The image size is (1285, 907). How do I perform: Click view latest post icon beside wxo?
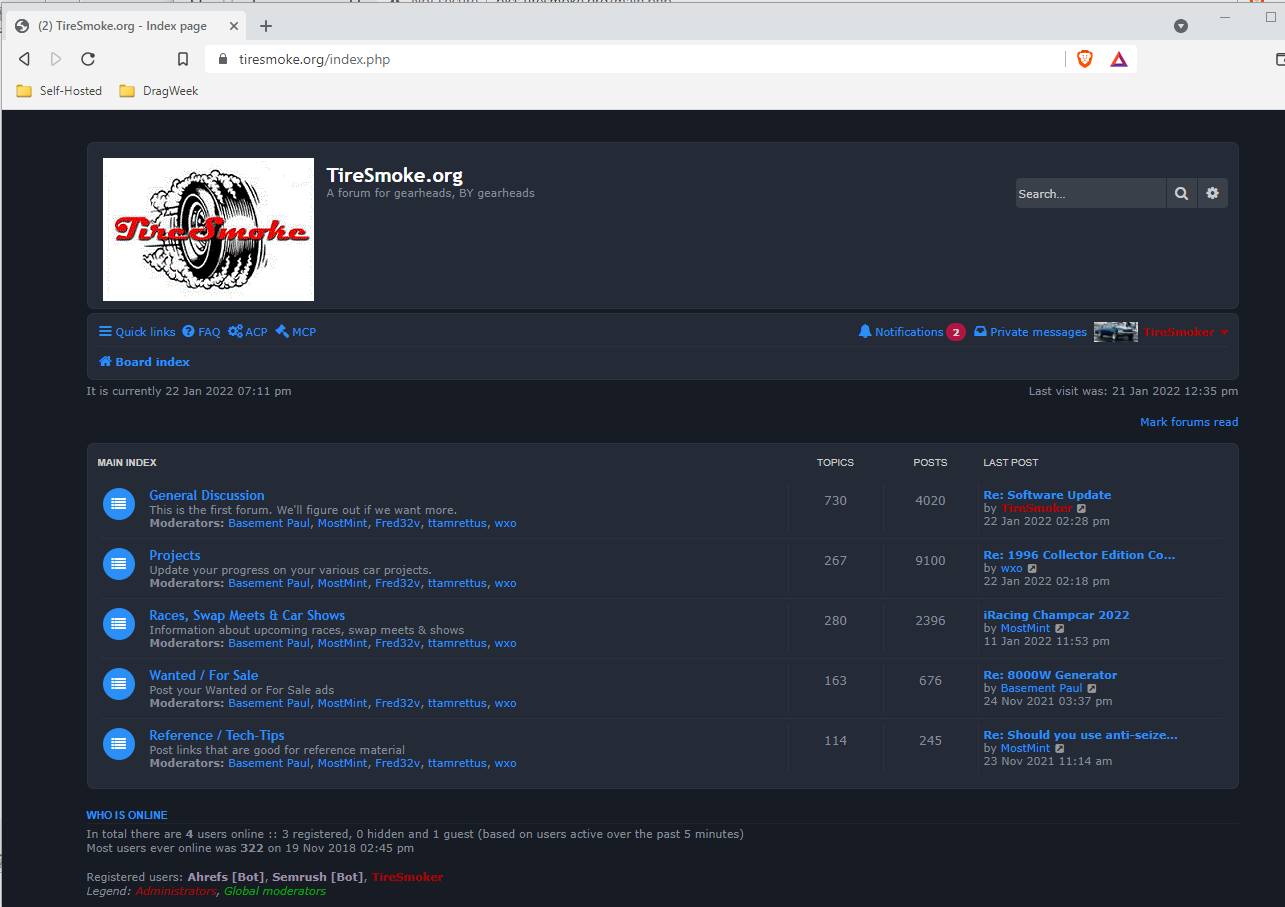coord(1033,568)
